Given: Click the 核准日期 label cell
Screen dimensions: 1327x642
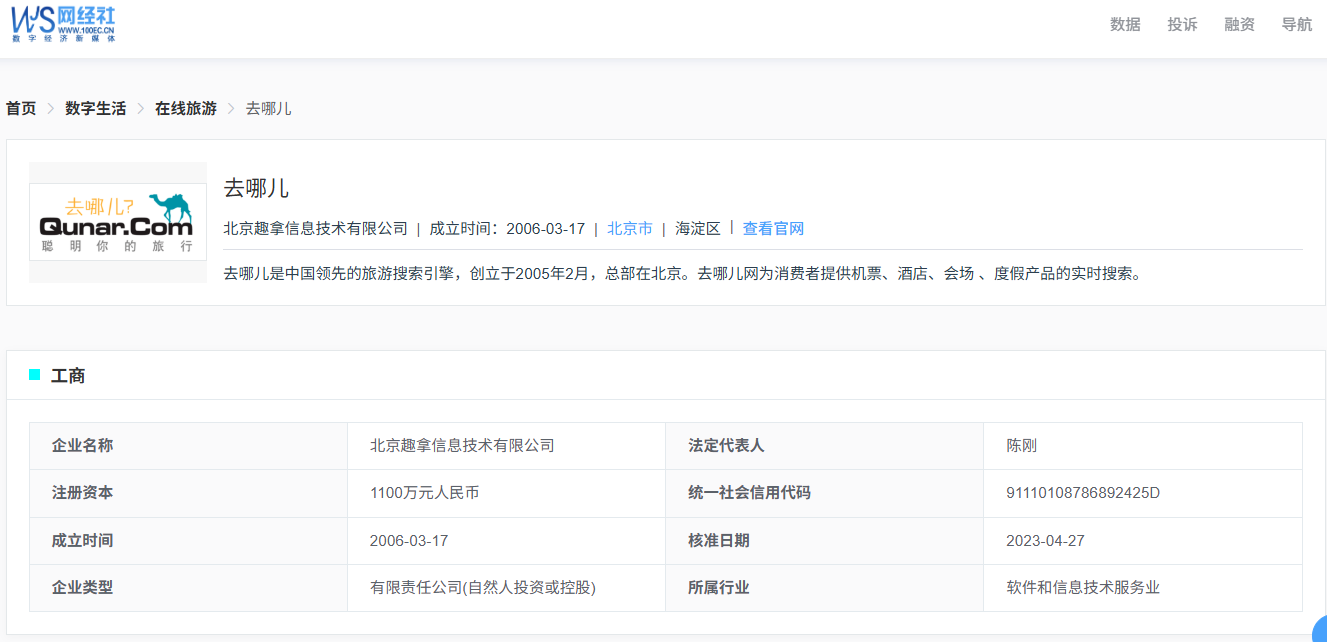Looking at the screenshot, I should point(825,541).
